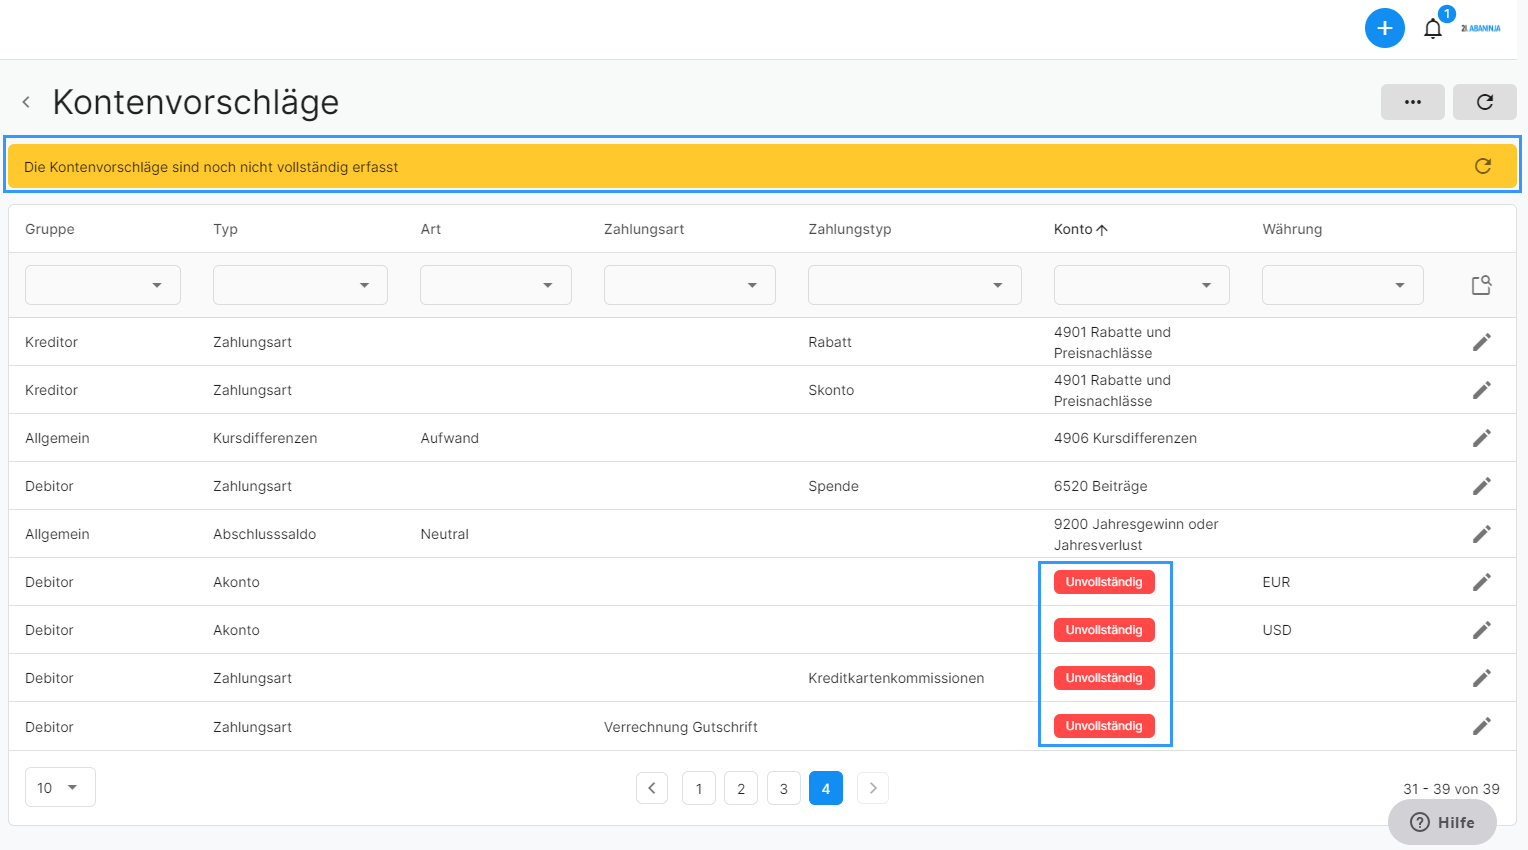The height and width of the screenshot is (850, 1528).
Task: Click the refresh button at top right
Action: click(x=1484, y=102)
